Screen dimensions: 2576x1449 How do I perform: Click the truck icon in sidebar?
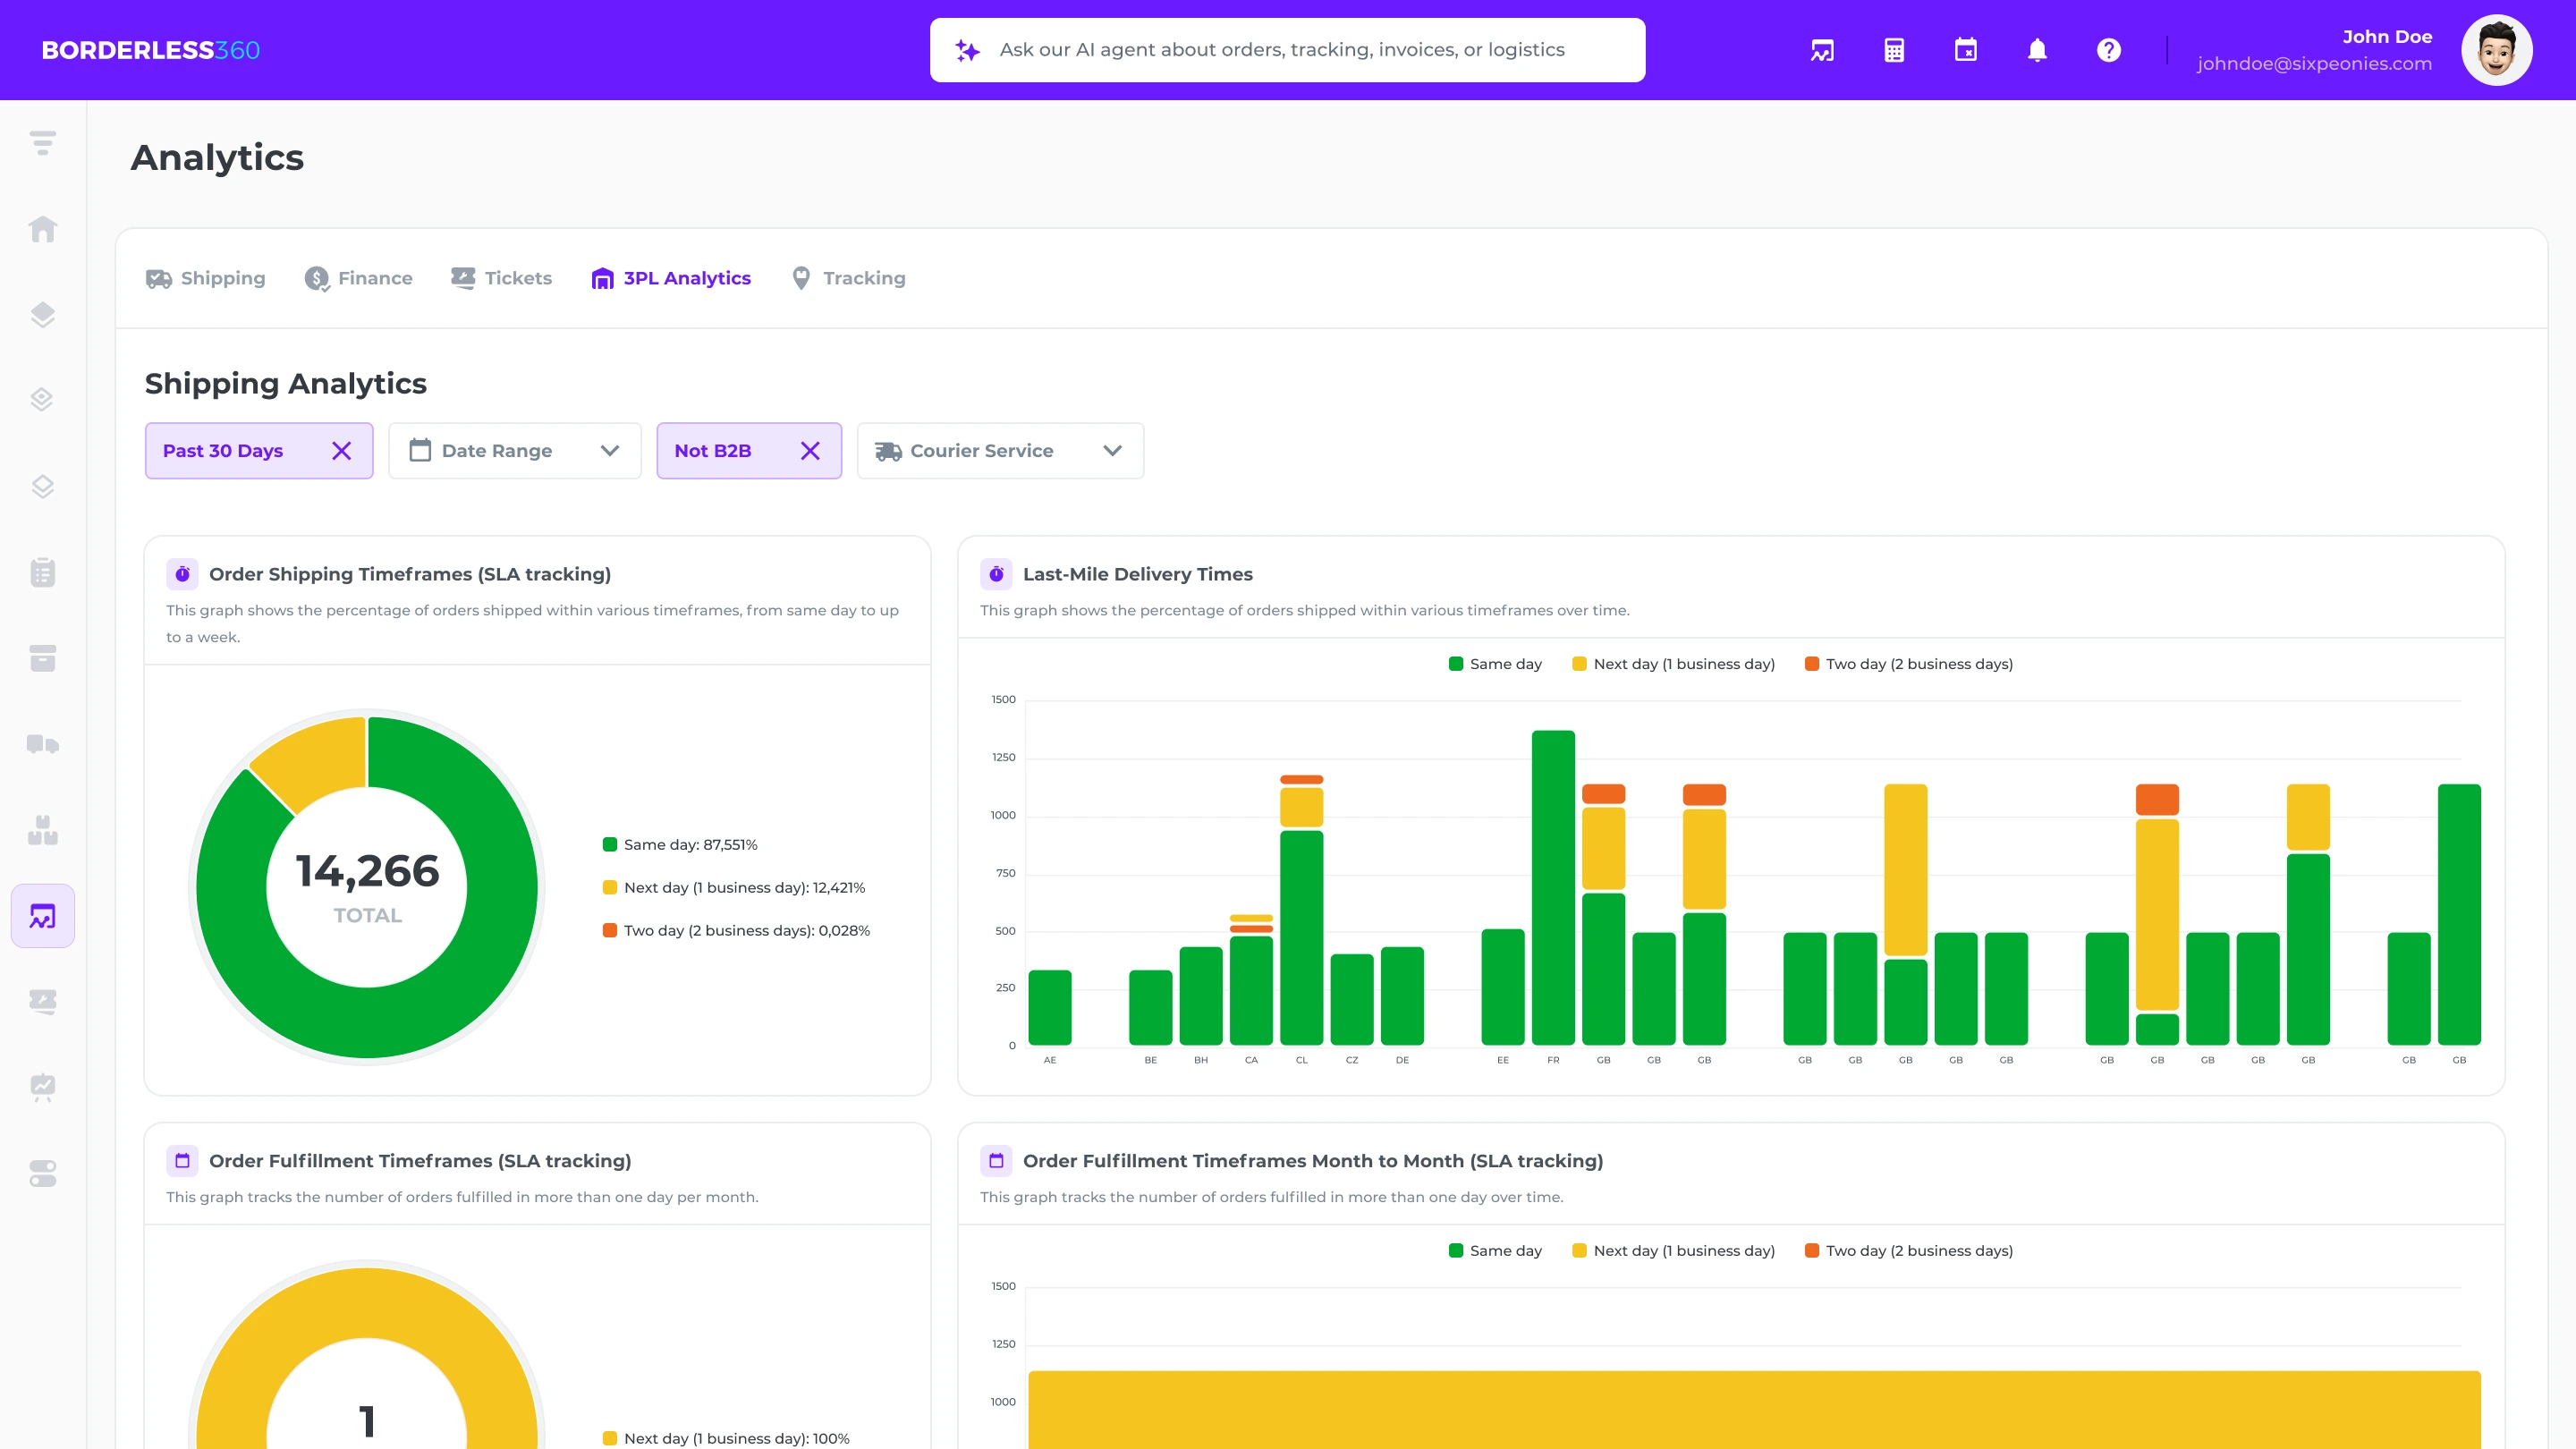(x=42, y=744)
